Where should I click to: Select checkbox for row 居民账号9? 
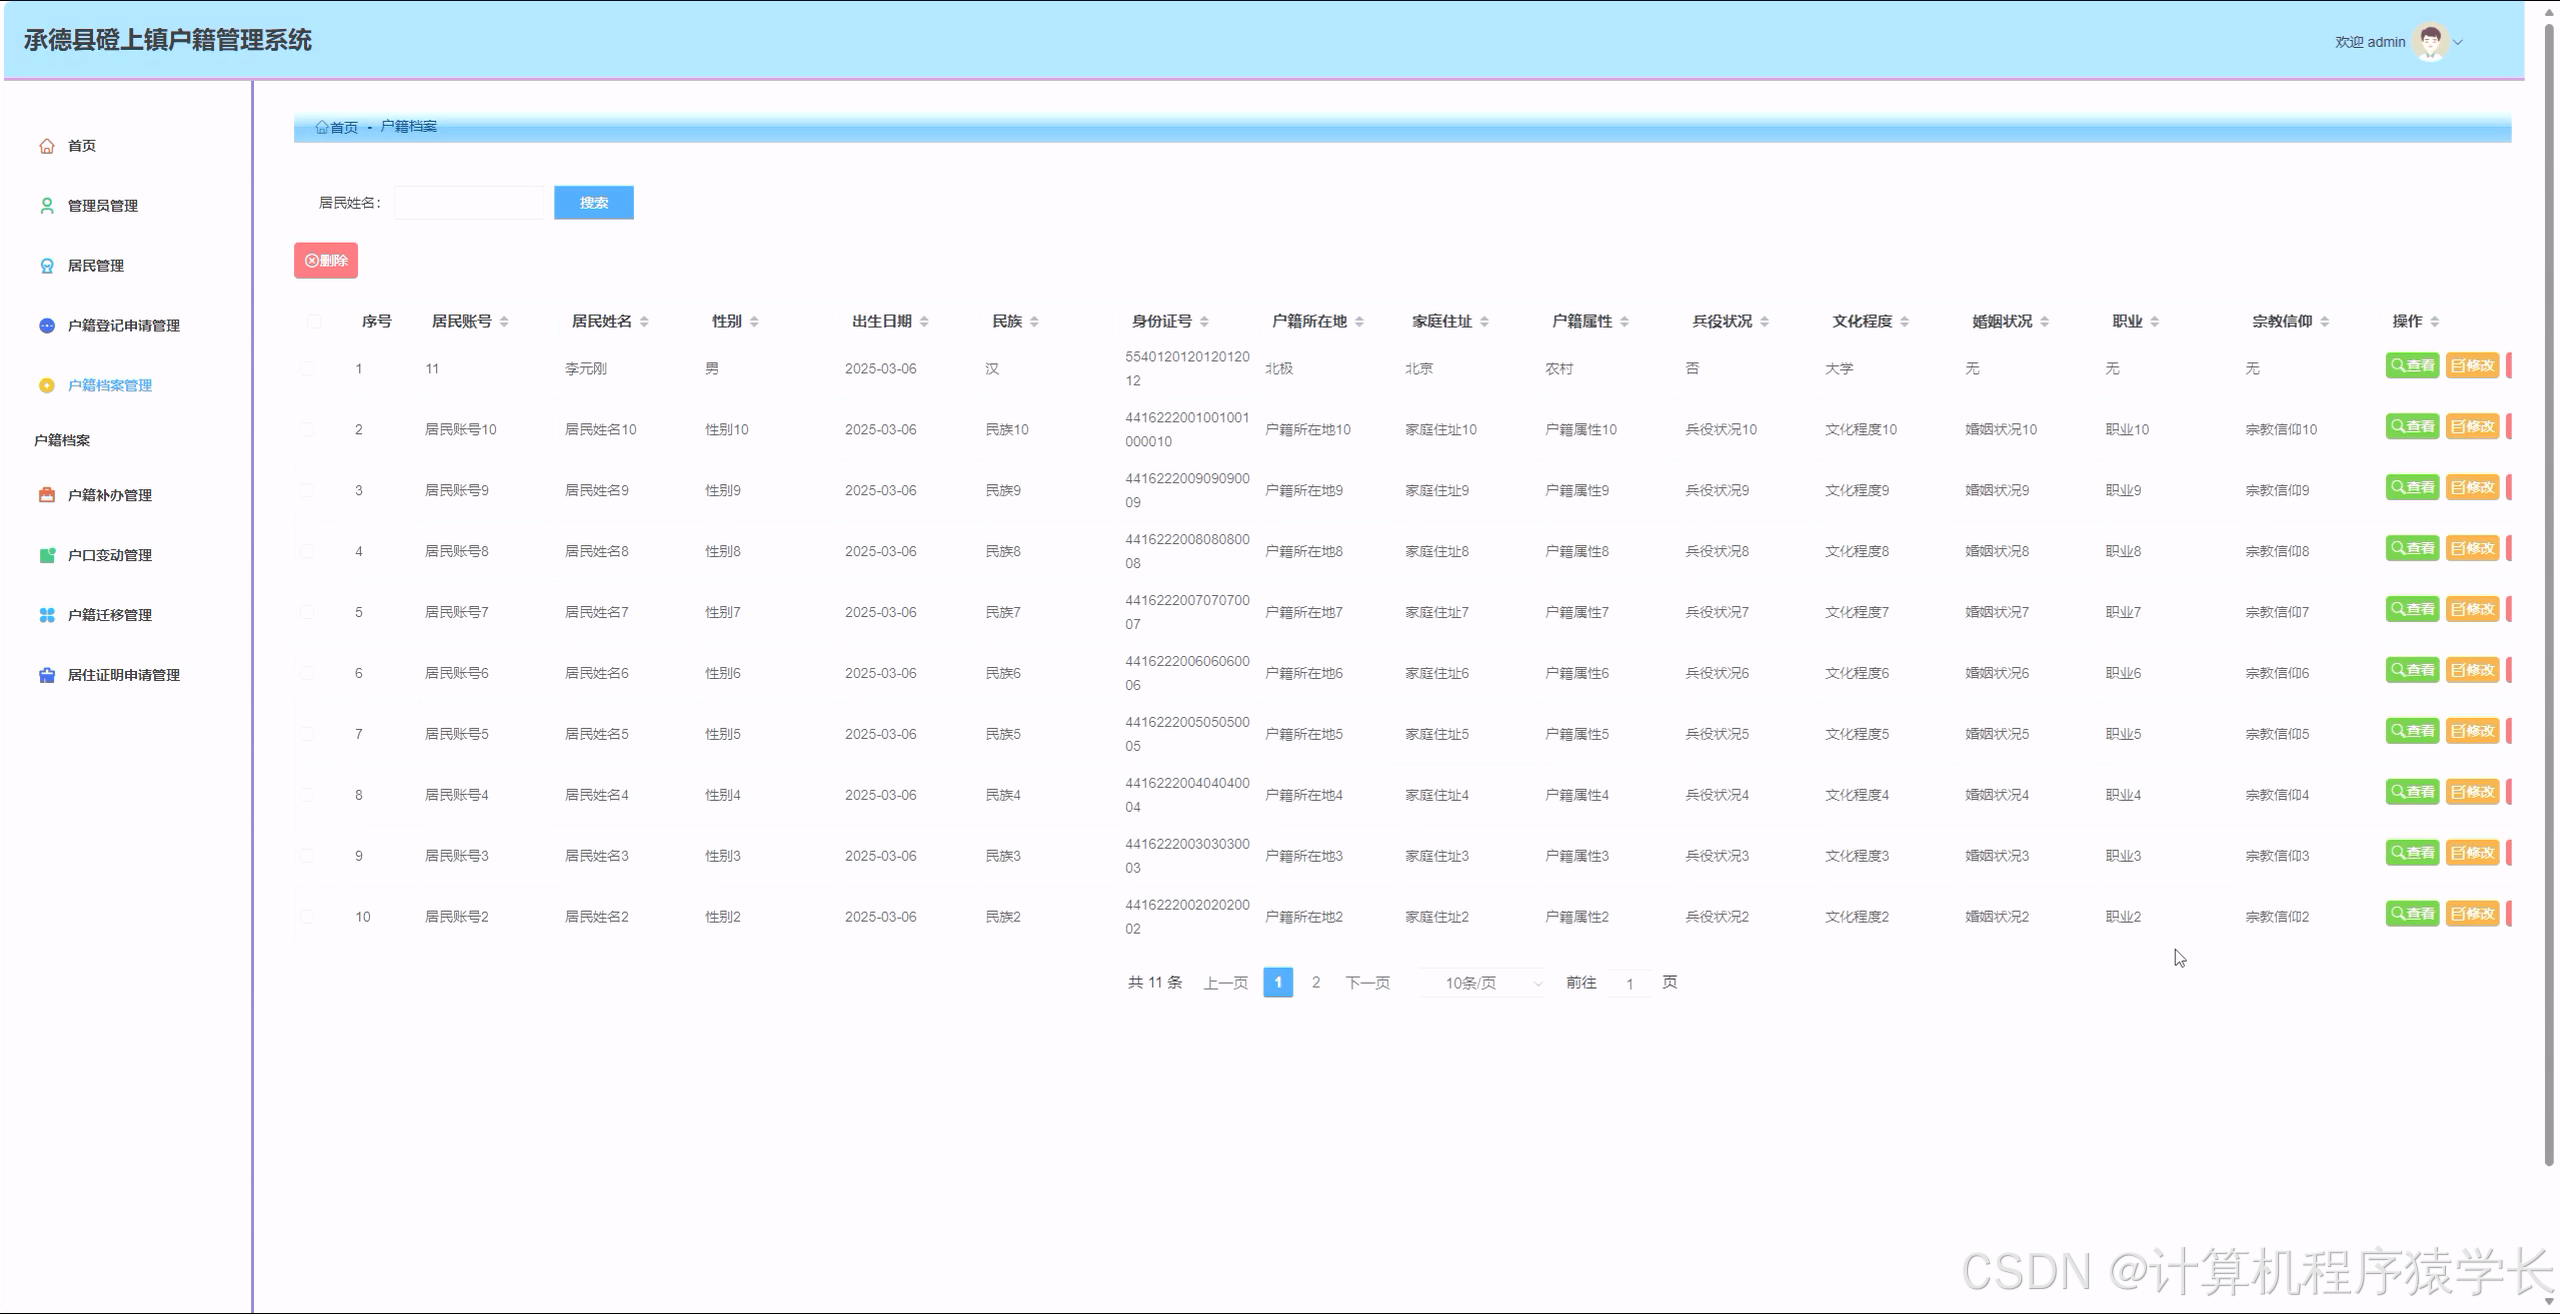point(307,491)
